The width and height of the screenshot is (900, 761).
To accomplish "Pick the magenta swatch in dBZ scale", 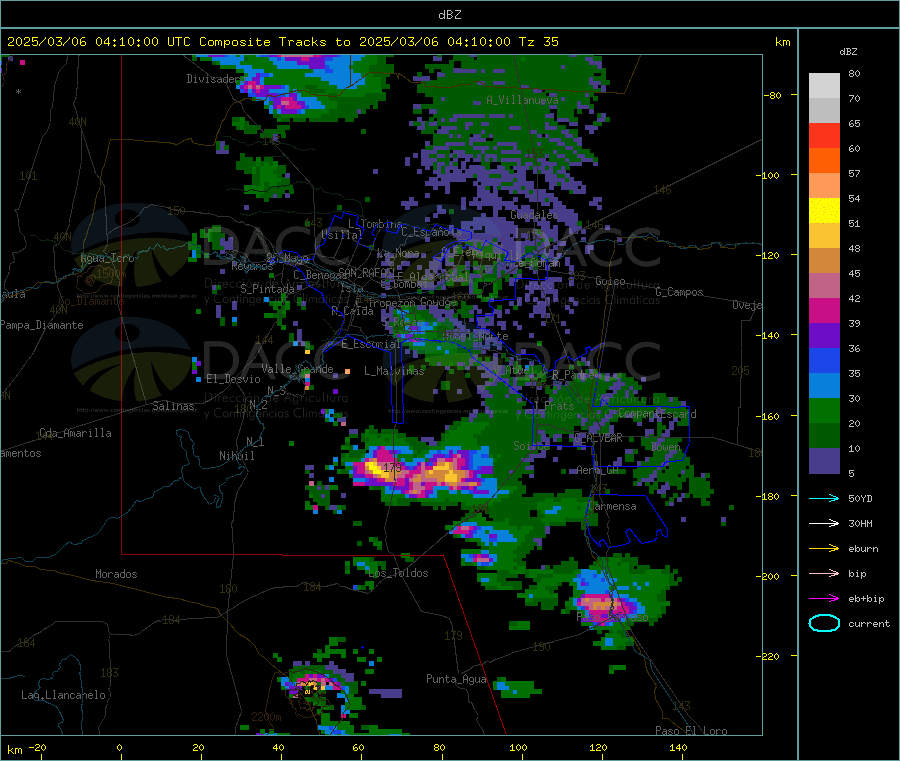I will [x=824, y=310].
